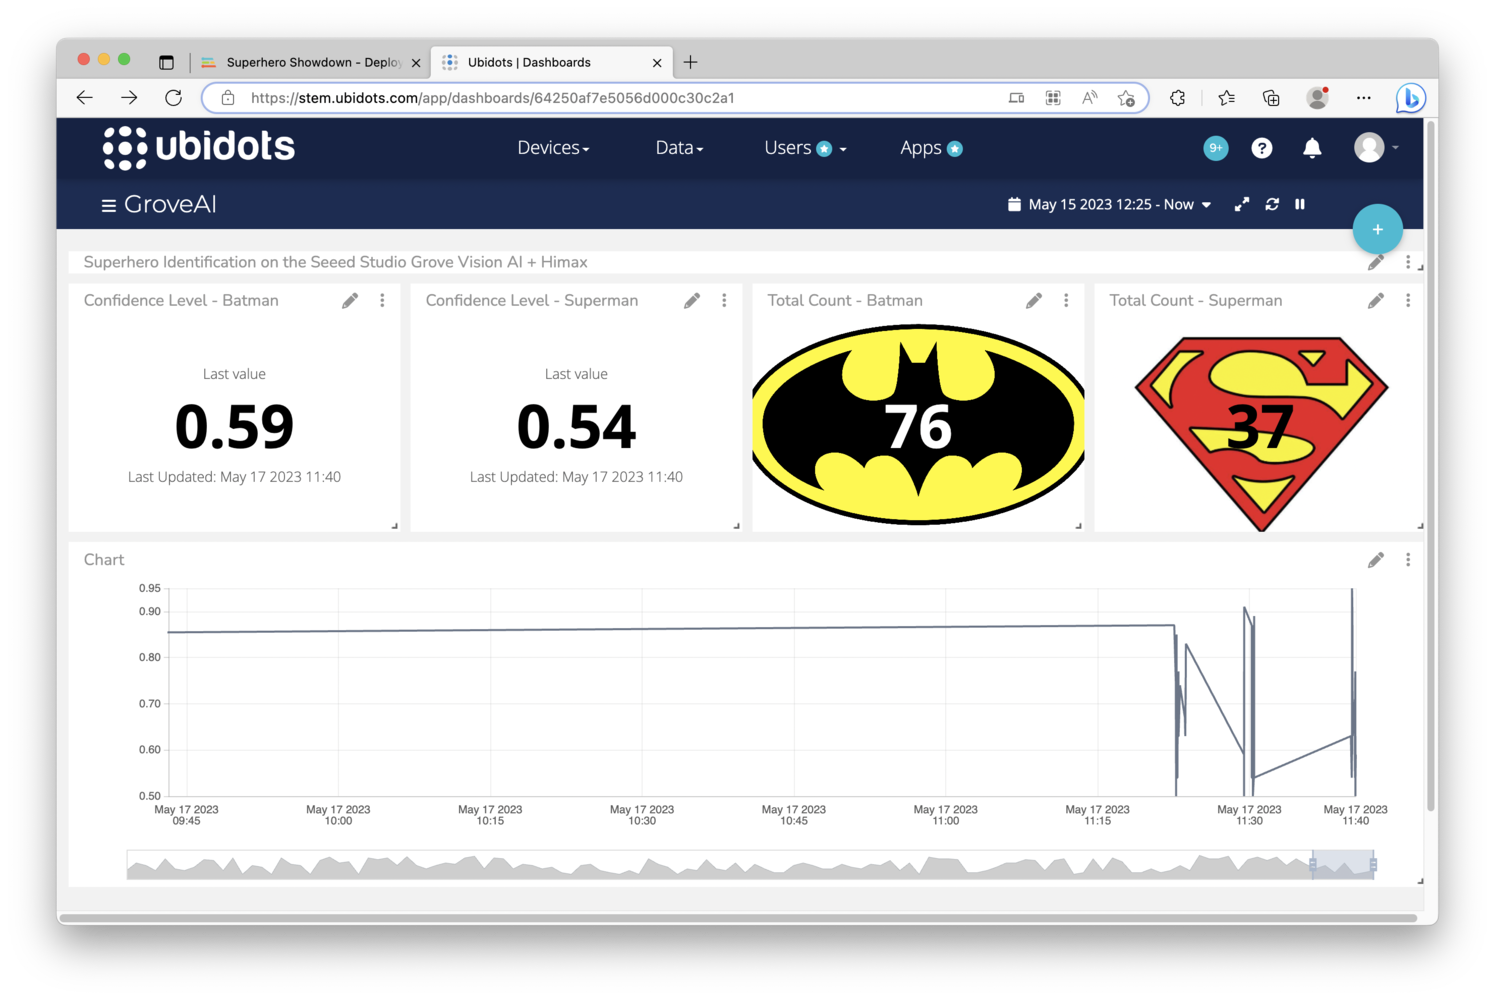
Task: Open options for Confidence Level - Superman widget
Action: 724,300
